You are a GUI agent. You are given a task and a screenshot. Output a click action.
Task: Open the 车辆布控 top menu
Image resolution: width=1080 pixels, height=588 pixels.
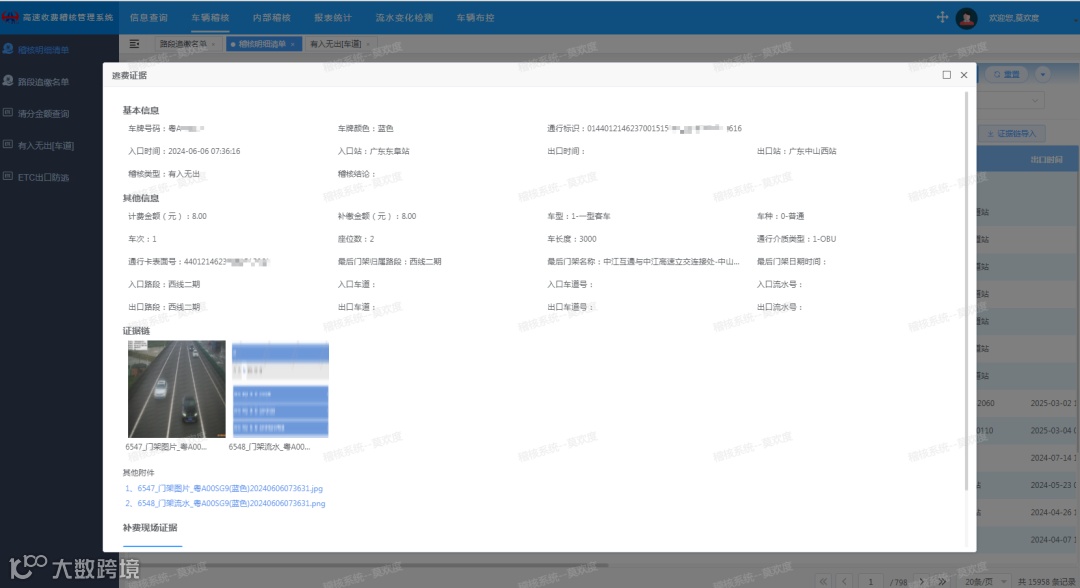(475, 18)
